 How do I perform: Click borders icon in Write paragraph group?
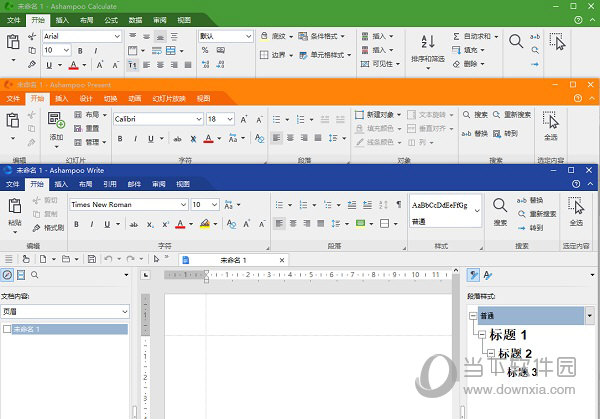click(385, 223)
